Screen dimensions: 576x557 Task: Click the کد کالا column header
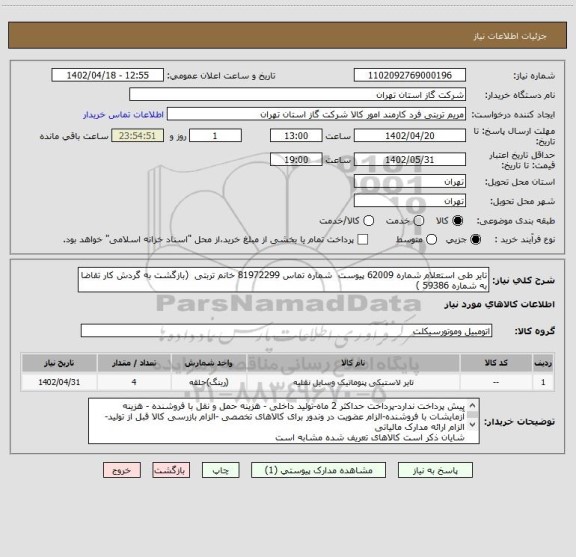(496, 363)
